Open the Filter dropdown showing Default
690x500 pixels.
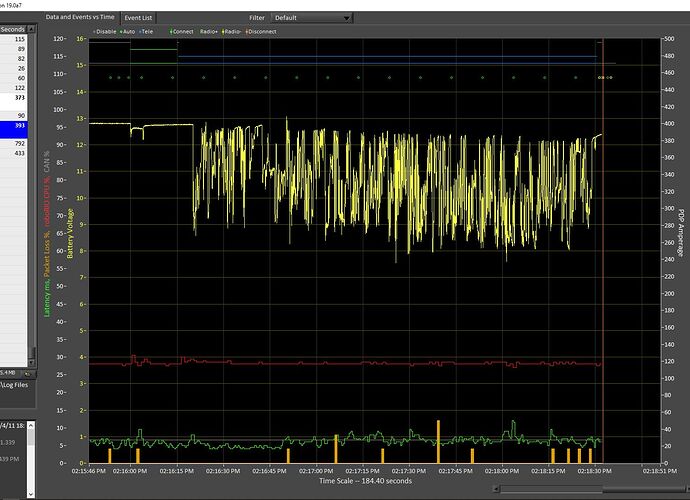pyautogui.click(x=312, y=18)
